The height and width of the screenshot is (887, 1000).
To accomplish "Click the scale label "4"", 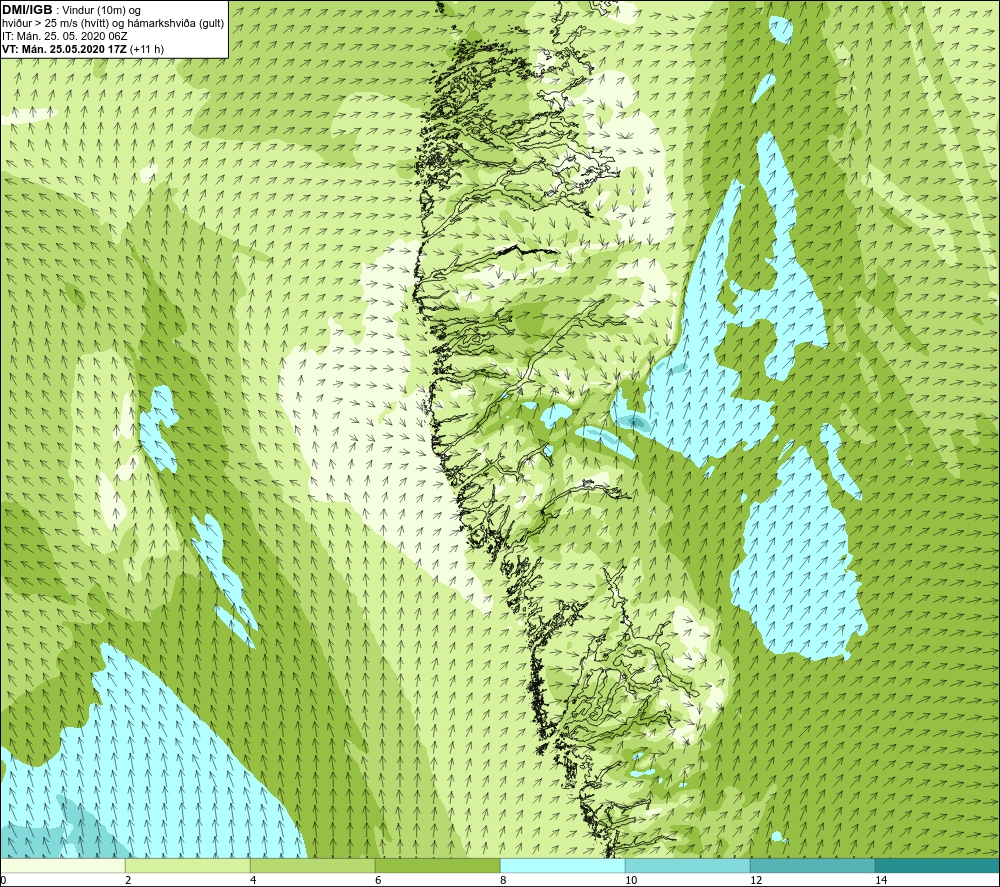I will (x=253, y=880).
